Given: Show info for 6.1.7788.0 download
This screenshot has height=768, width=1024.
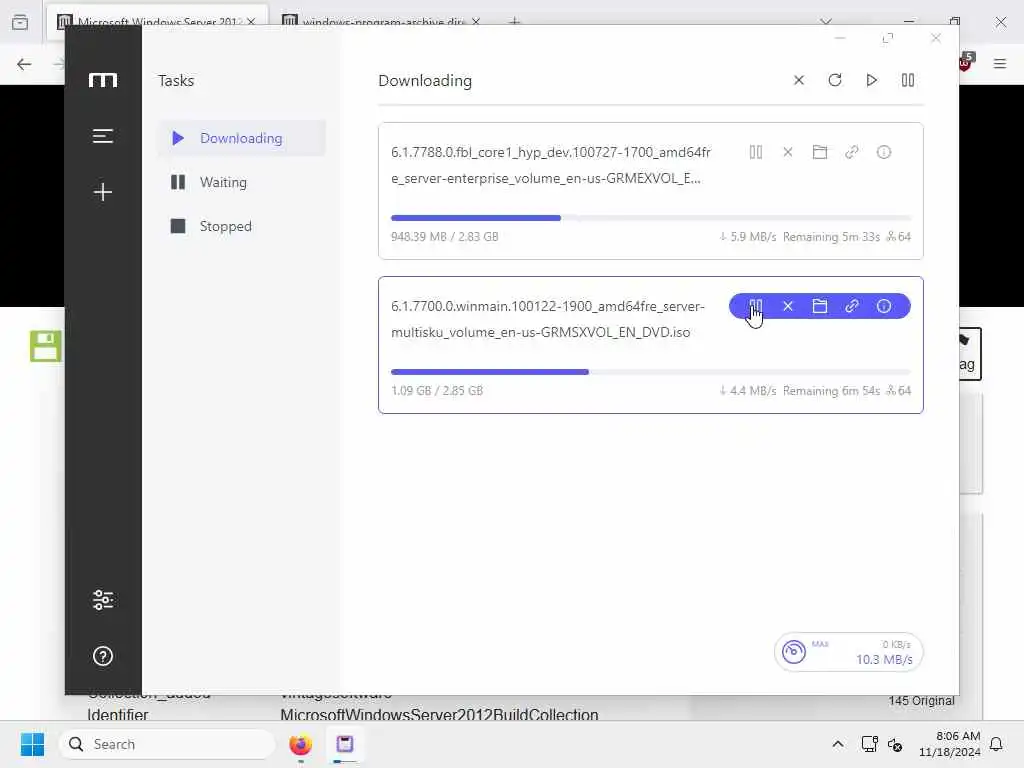Looking at the screenshot, I should pos(884,152).
